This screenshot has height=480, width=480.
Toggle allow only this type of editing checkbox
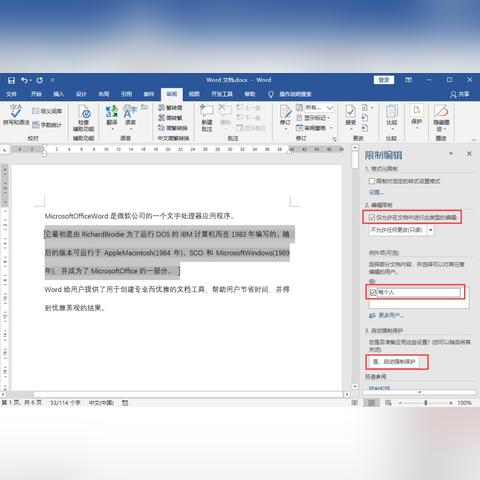(x=372, y=218)
